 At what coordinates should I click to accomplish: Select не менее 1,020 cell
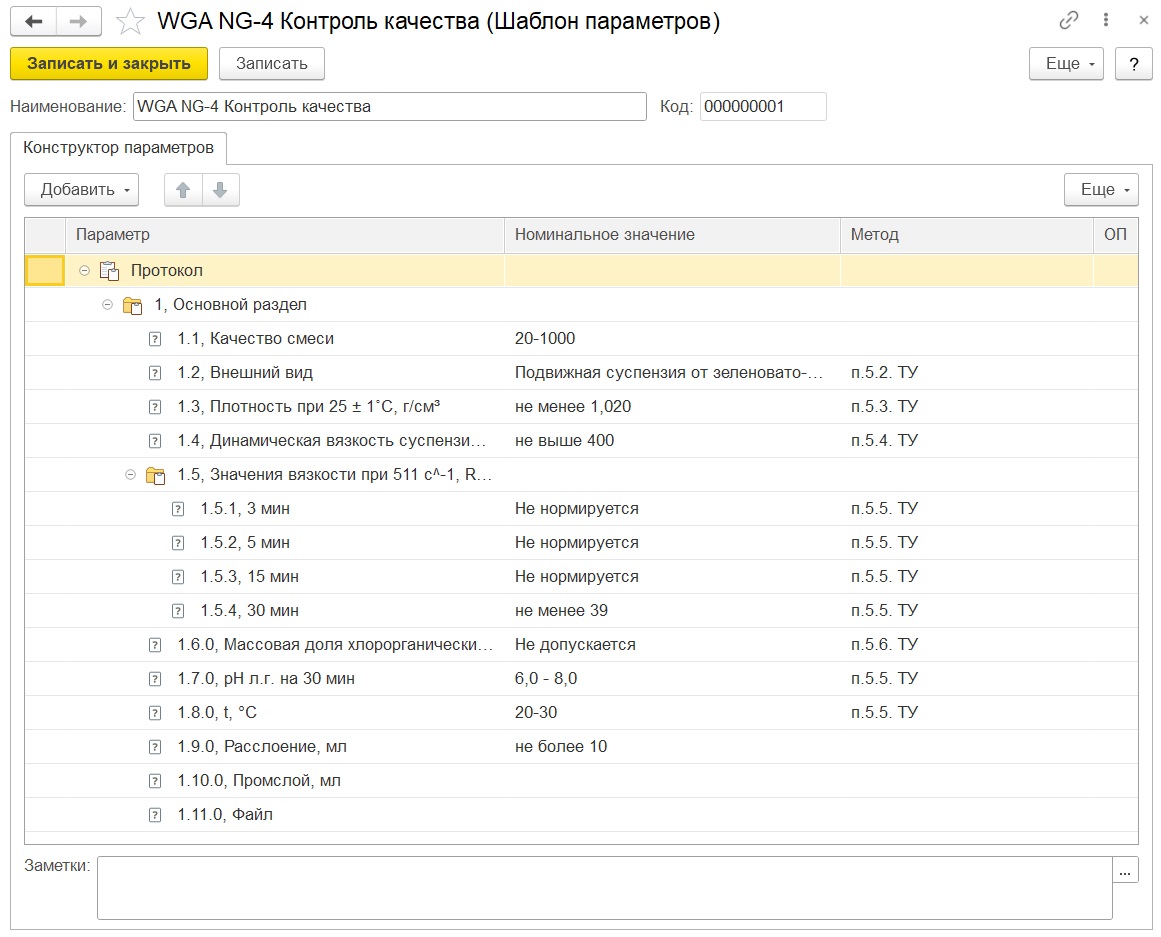tap(672, 407)
